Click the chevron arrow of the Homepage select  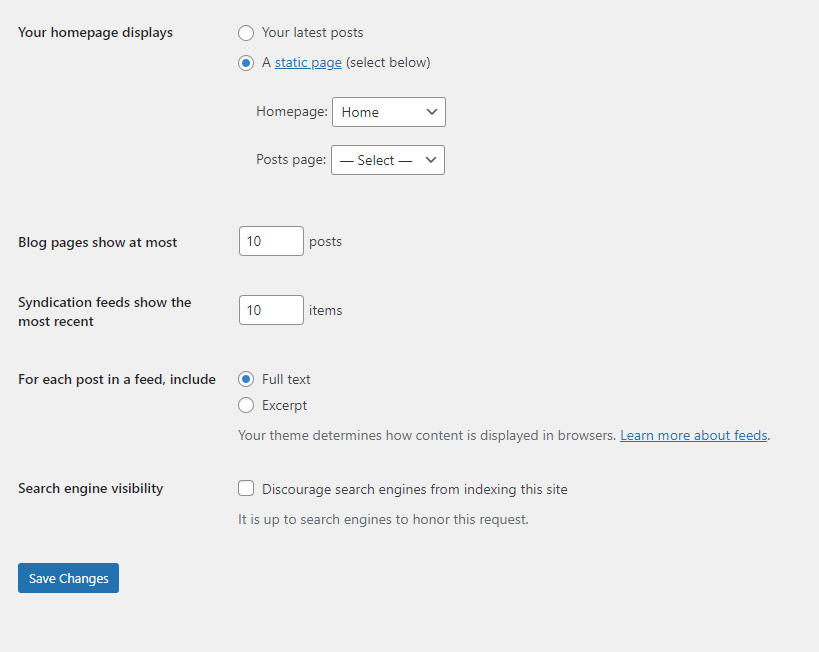coord(432,112)
